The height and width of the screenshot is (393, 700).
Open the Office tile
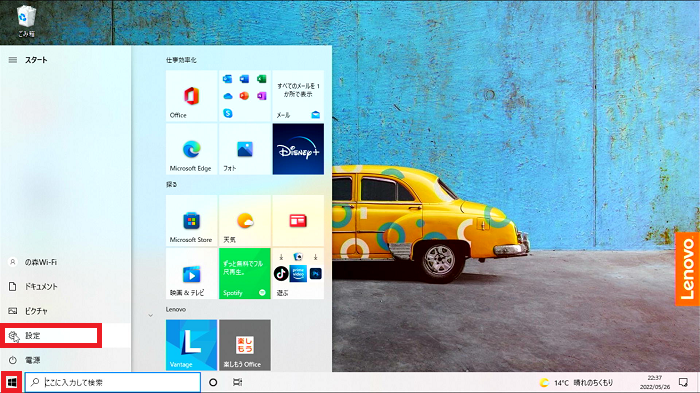[192, 96]
